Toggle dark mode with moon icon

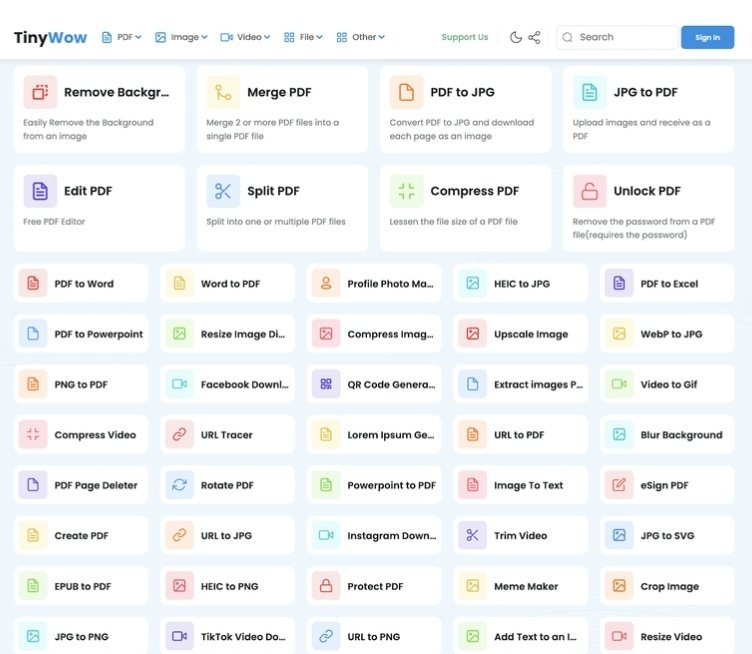point(516,37)
